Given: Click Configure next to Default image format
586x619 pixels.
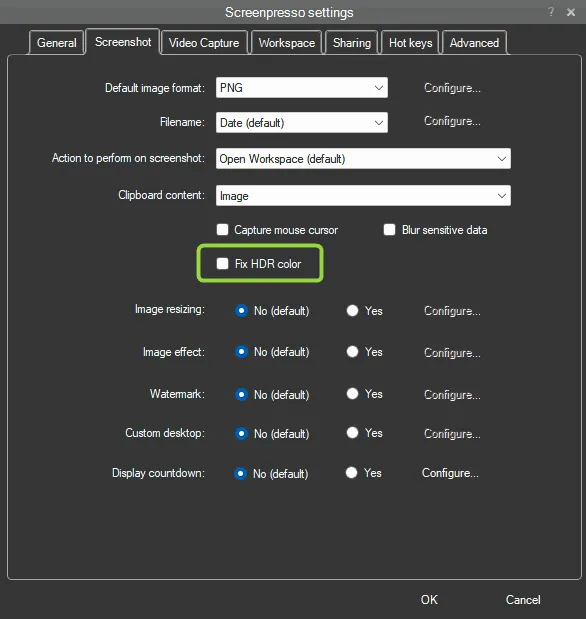Looking at the screenshot, I should pyautogui.click(x=452, y=88).
